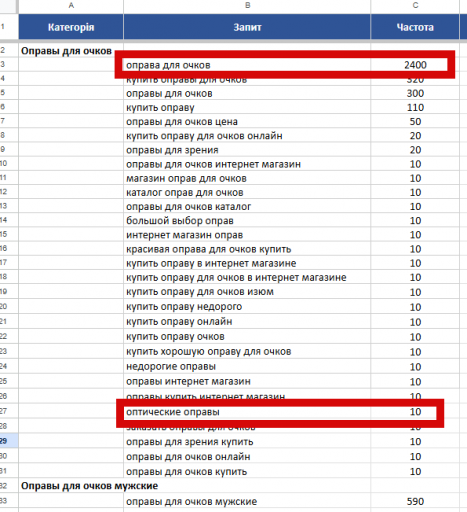467x512 pixels.
Task: Select row header 24
Action: click(x=9, y=366)
